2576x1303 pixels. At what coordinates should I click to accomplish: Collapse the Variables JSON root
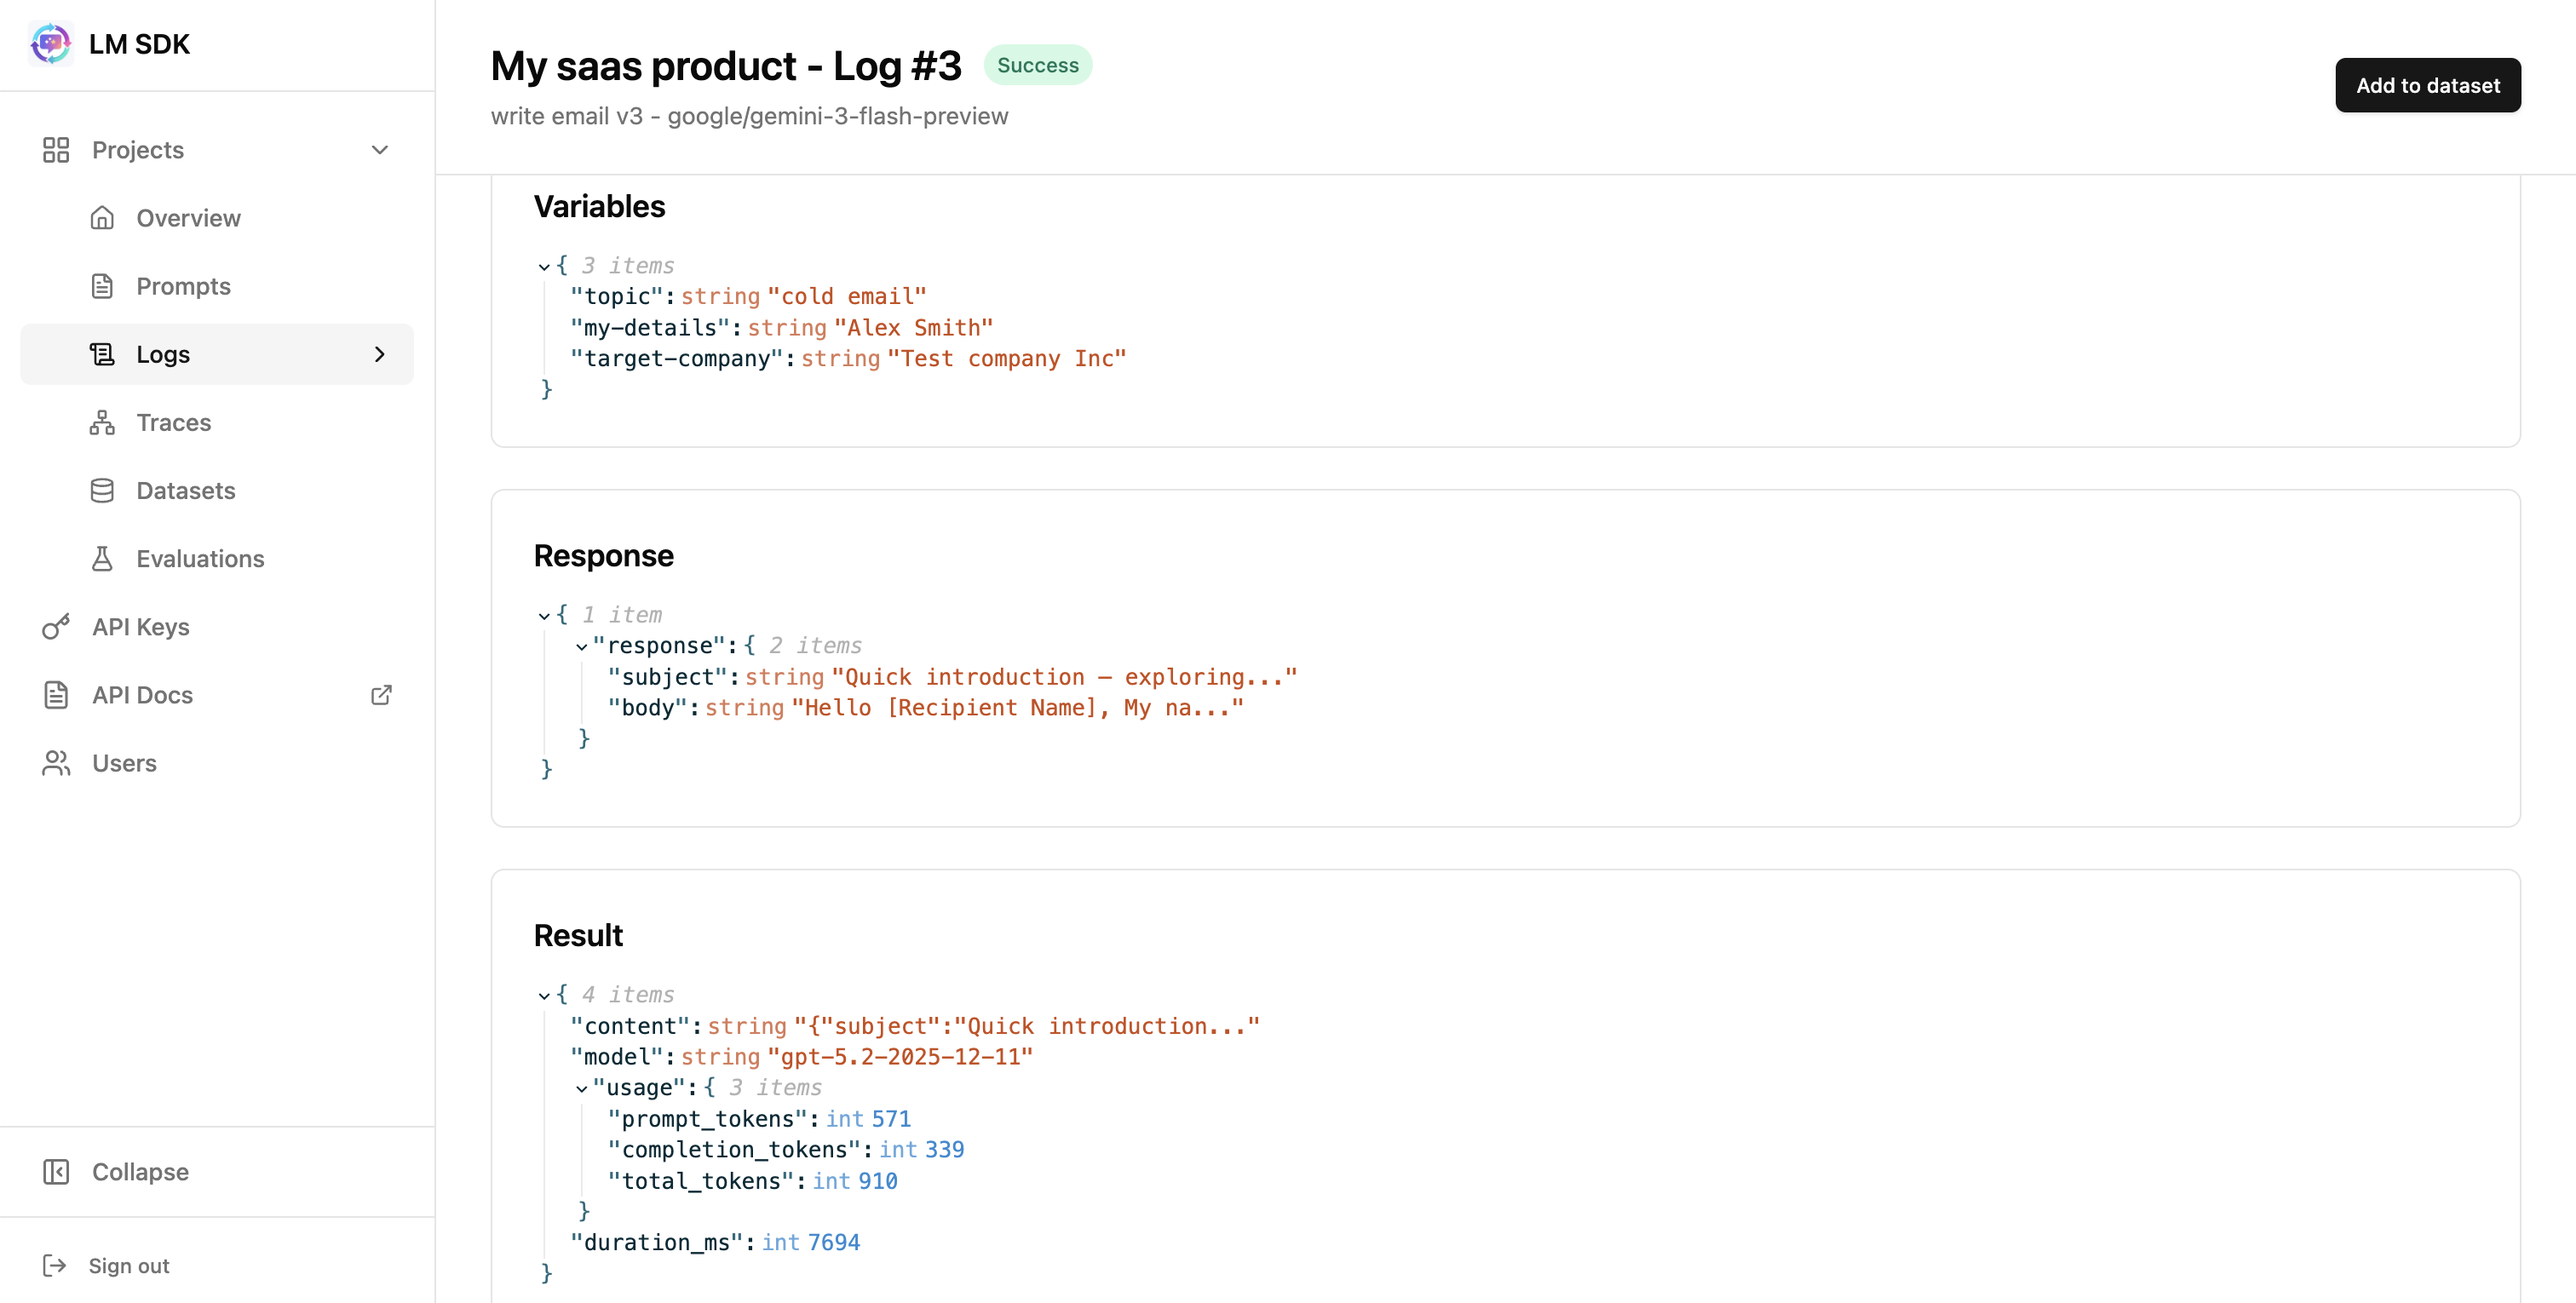point(544,267)
